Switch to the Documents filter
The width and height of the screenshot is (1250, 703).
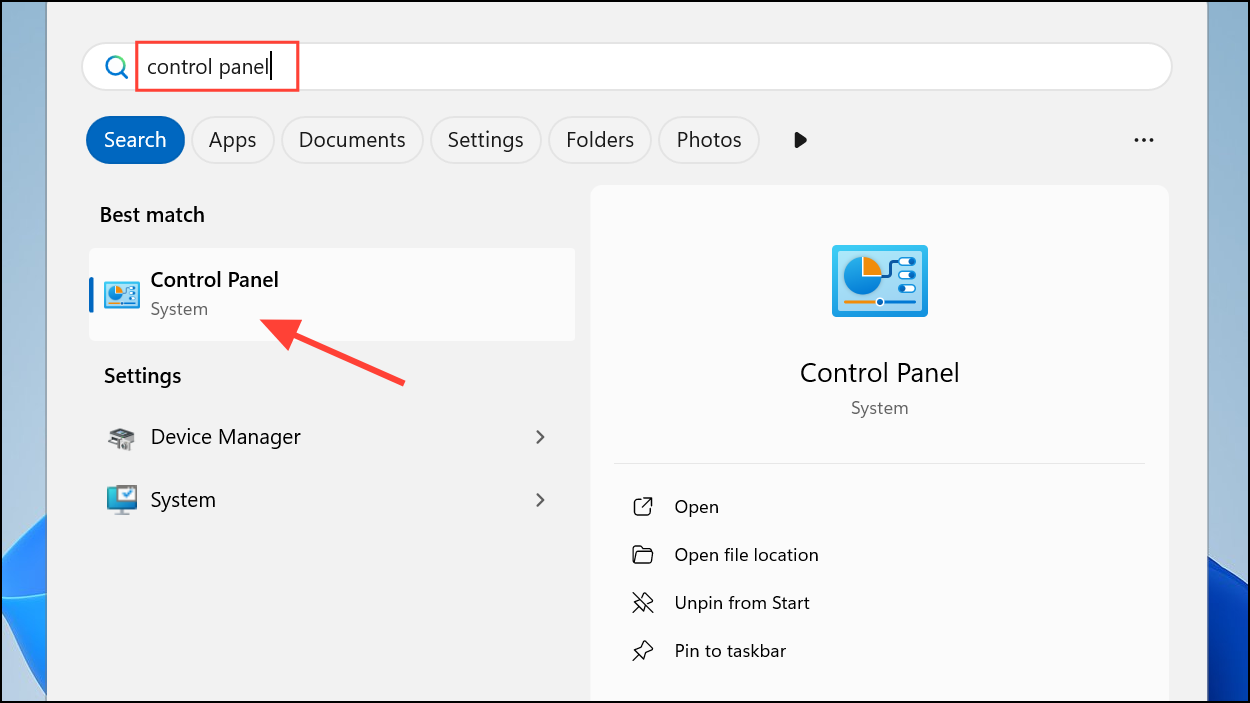click(x=352, y=140)
